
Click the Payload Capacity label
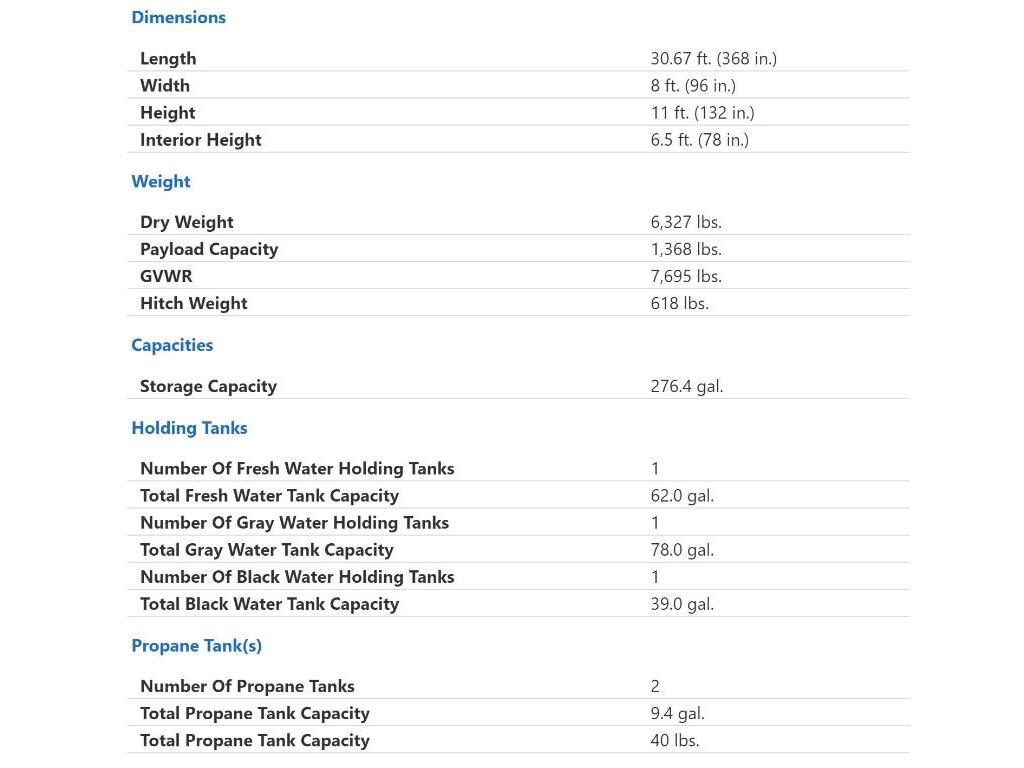tap(209, 249)
